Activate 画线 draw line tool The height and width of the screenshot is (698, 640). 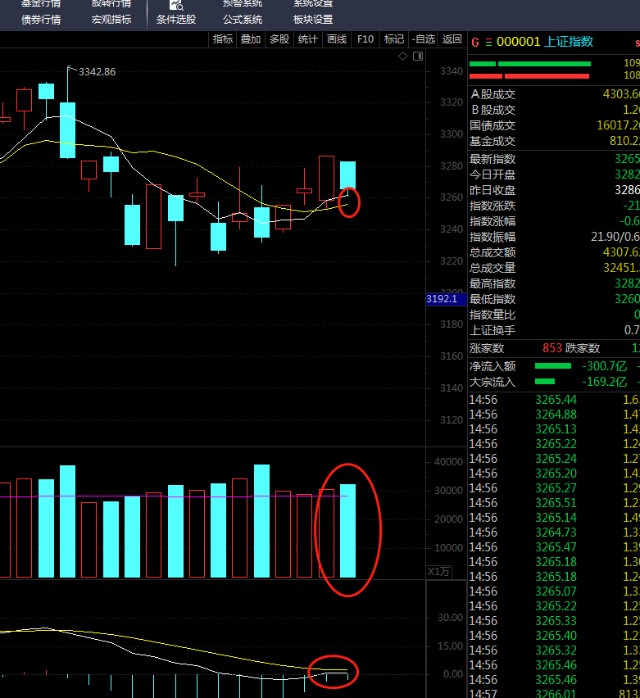coord(337,39)
